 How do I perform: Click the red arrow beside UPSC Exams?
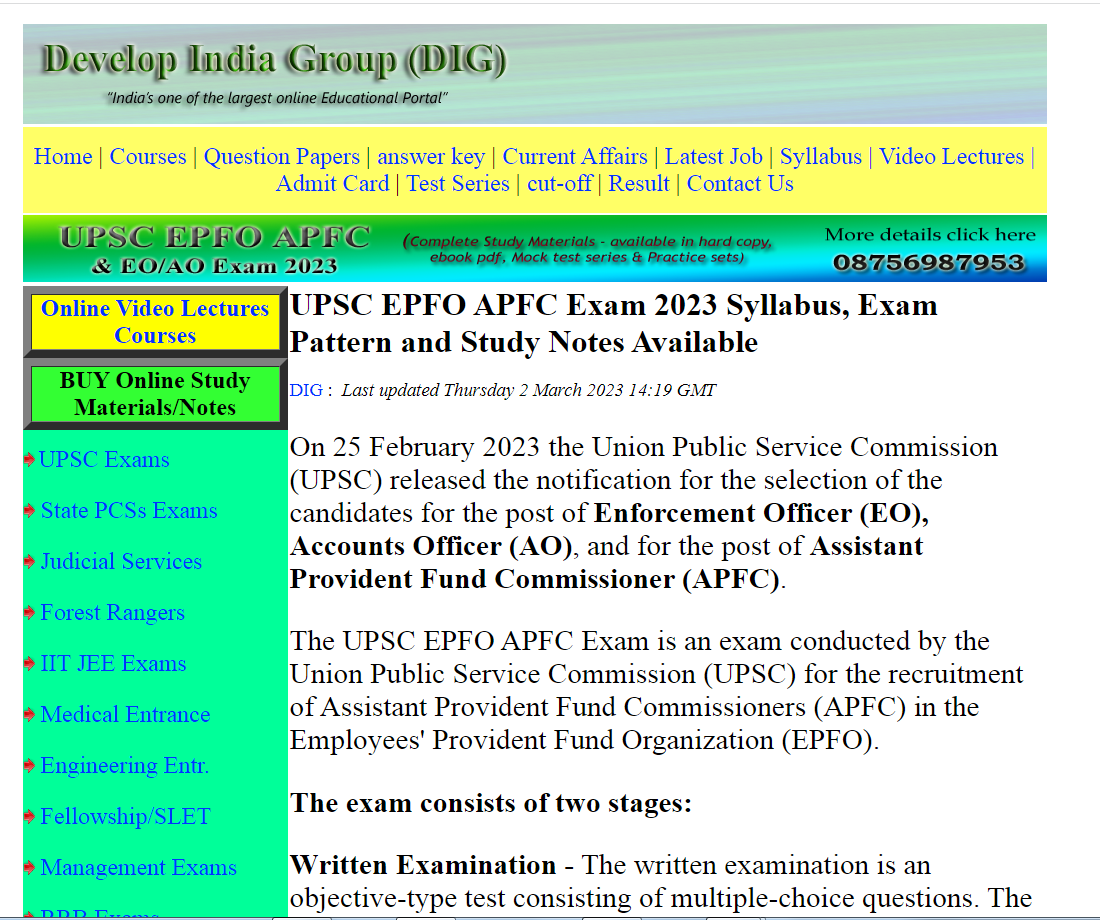pos(29,460)
